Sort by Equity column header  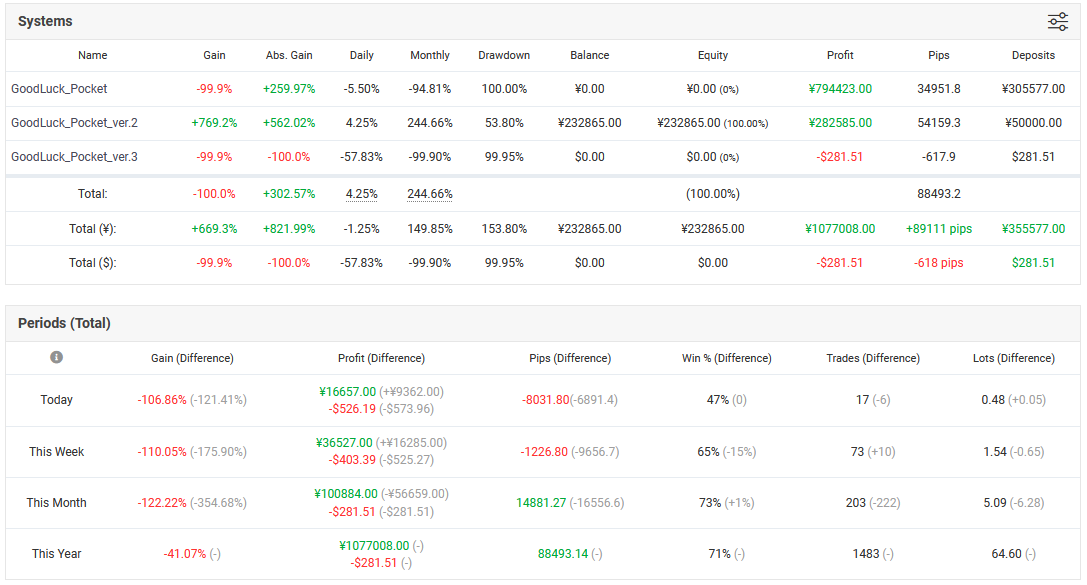(x=713, y=55)
